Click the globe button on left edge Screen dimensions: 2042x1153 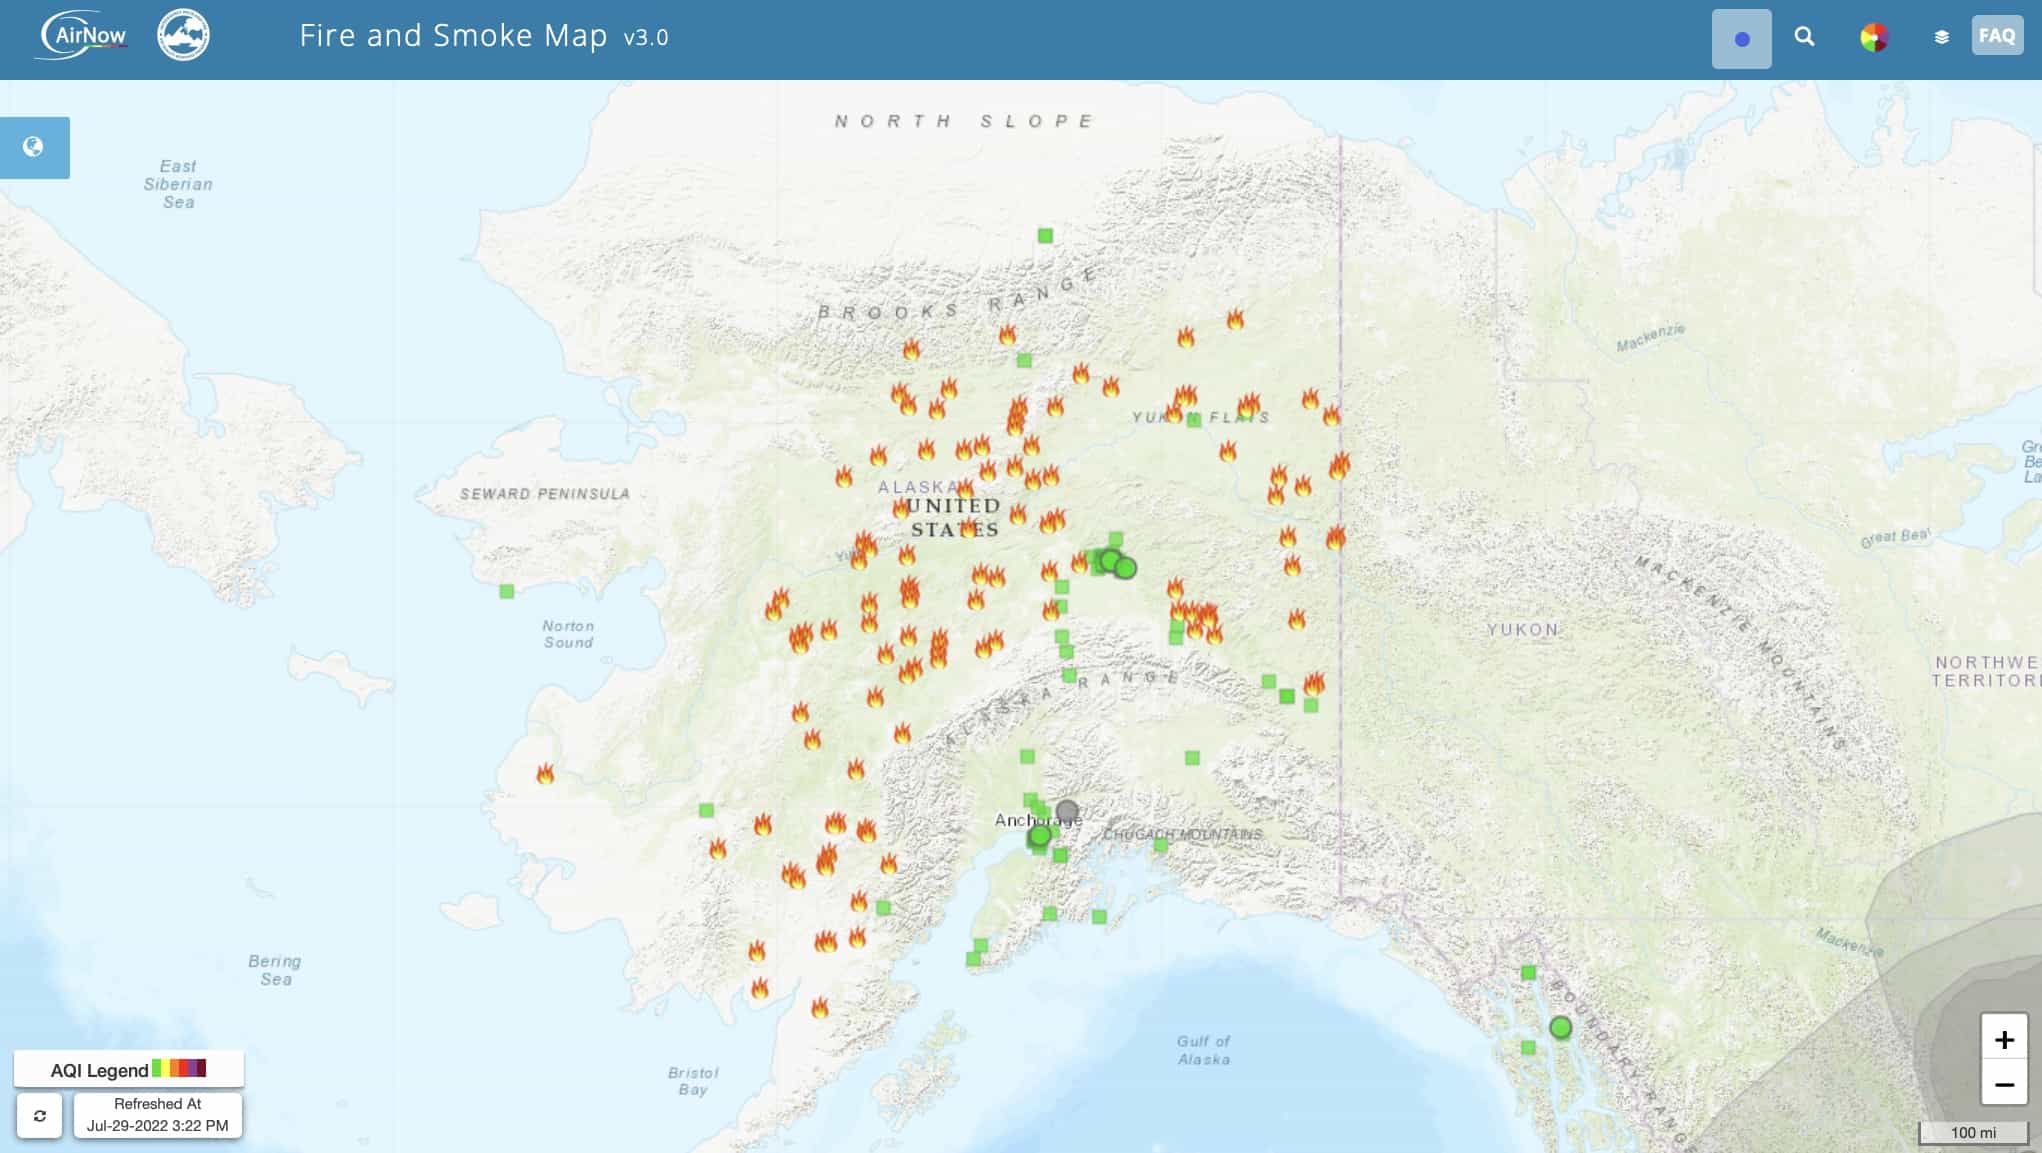(34, 147)
